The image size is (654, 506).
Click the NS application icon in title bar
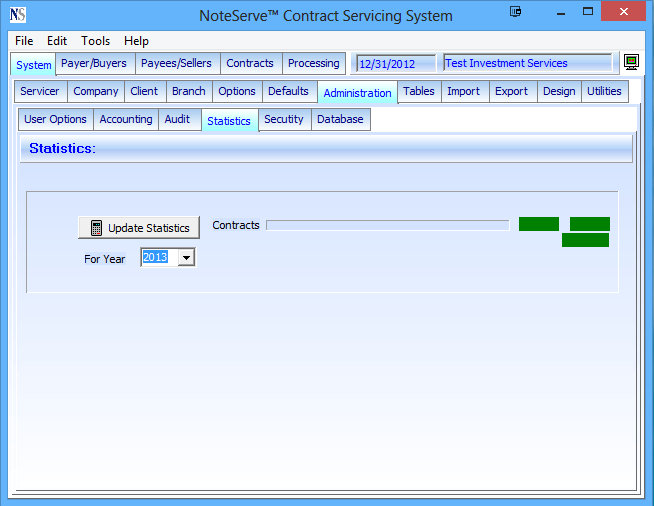pos(17,15)
